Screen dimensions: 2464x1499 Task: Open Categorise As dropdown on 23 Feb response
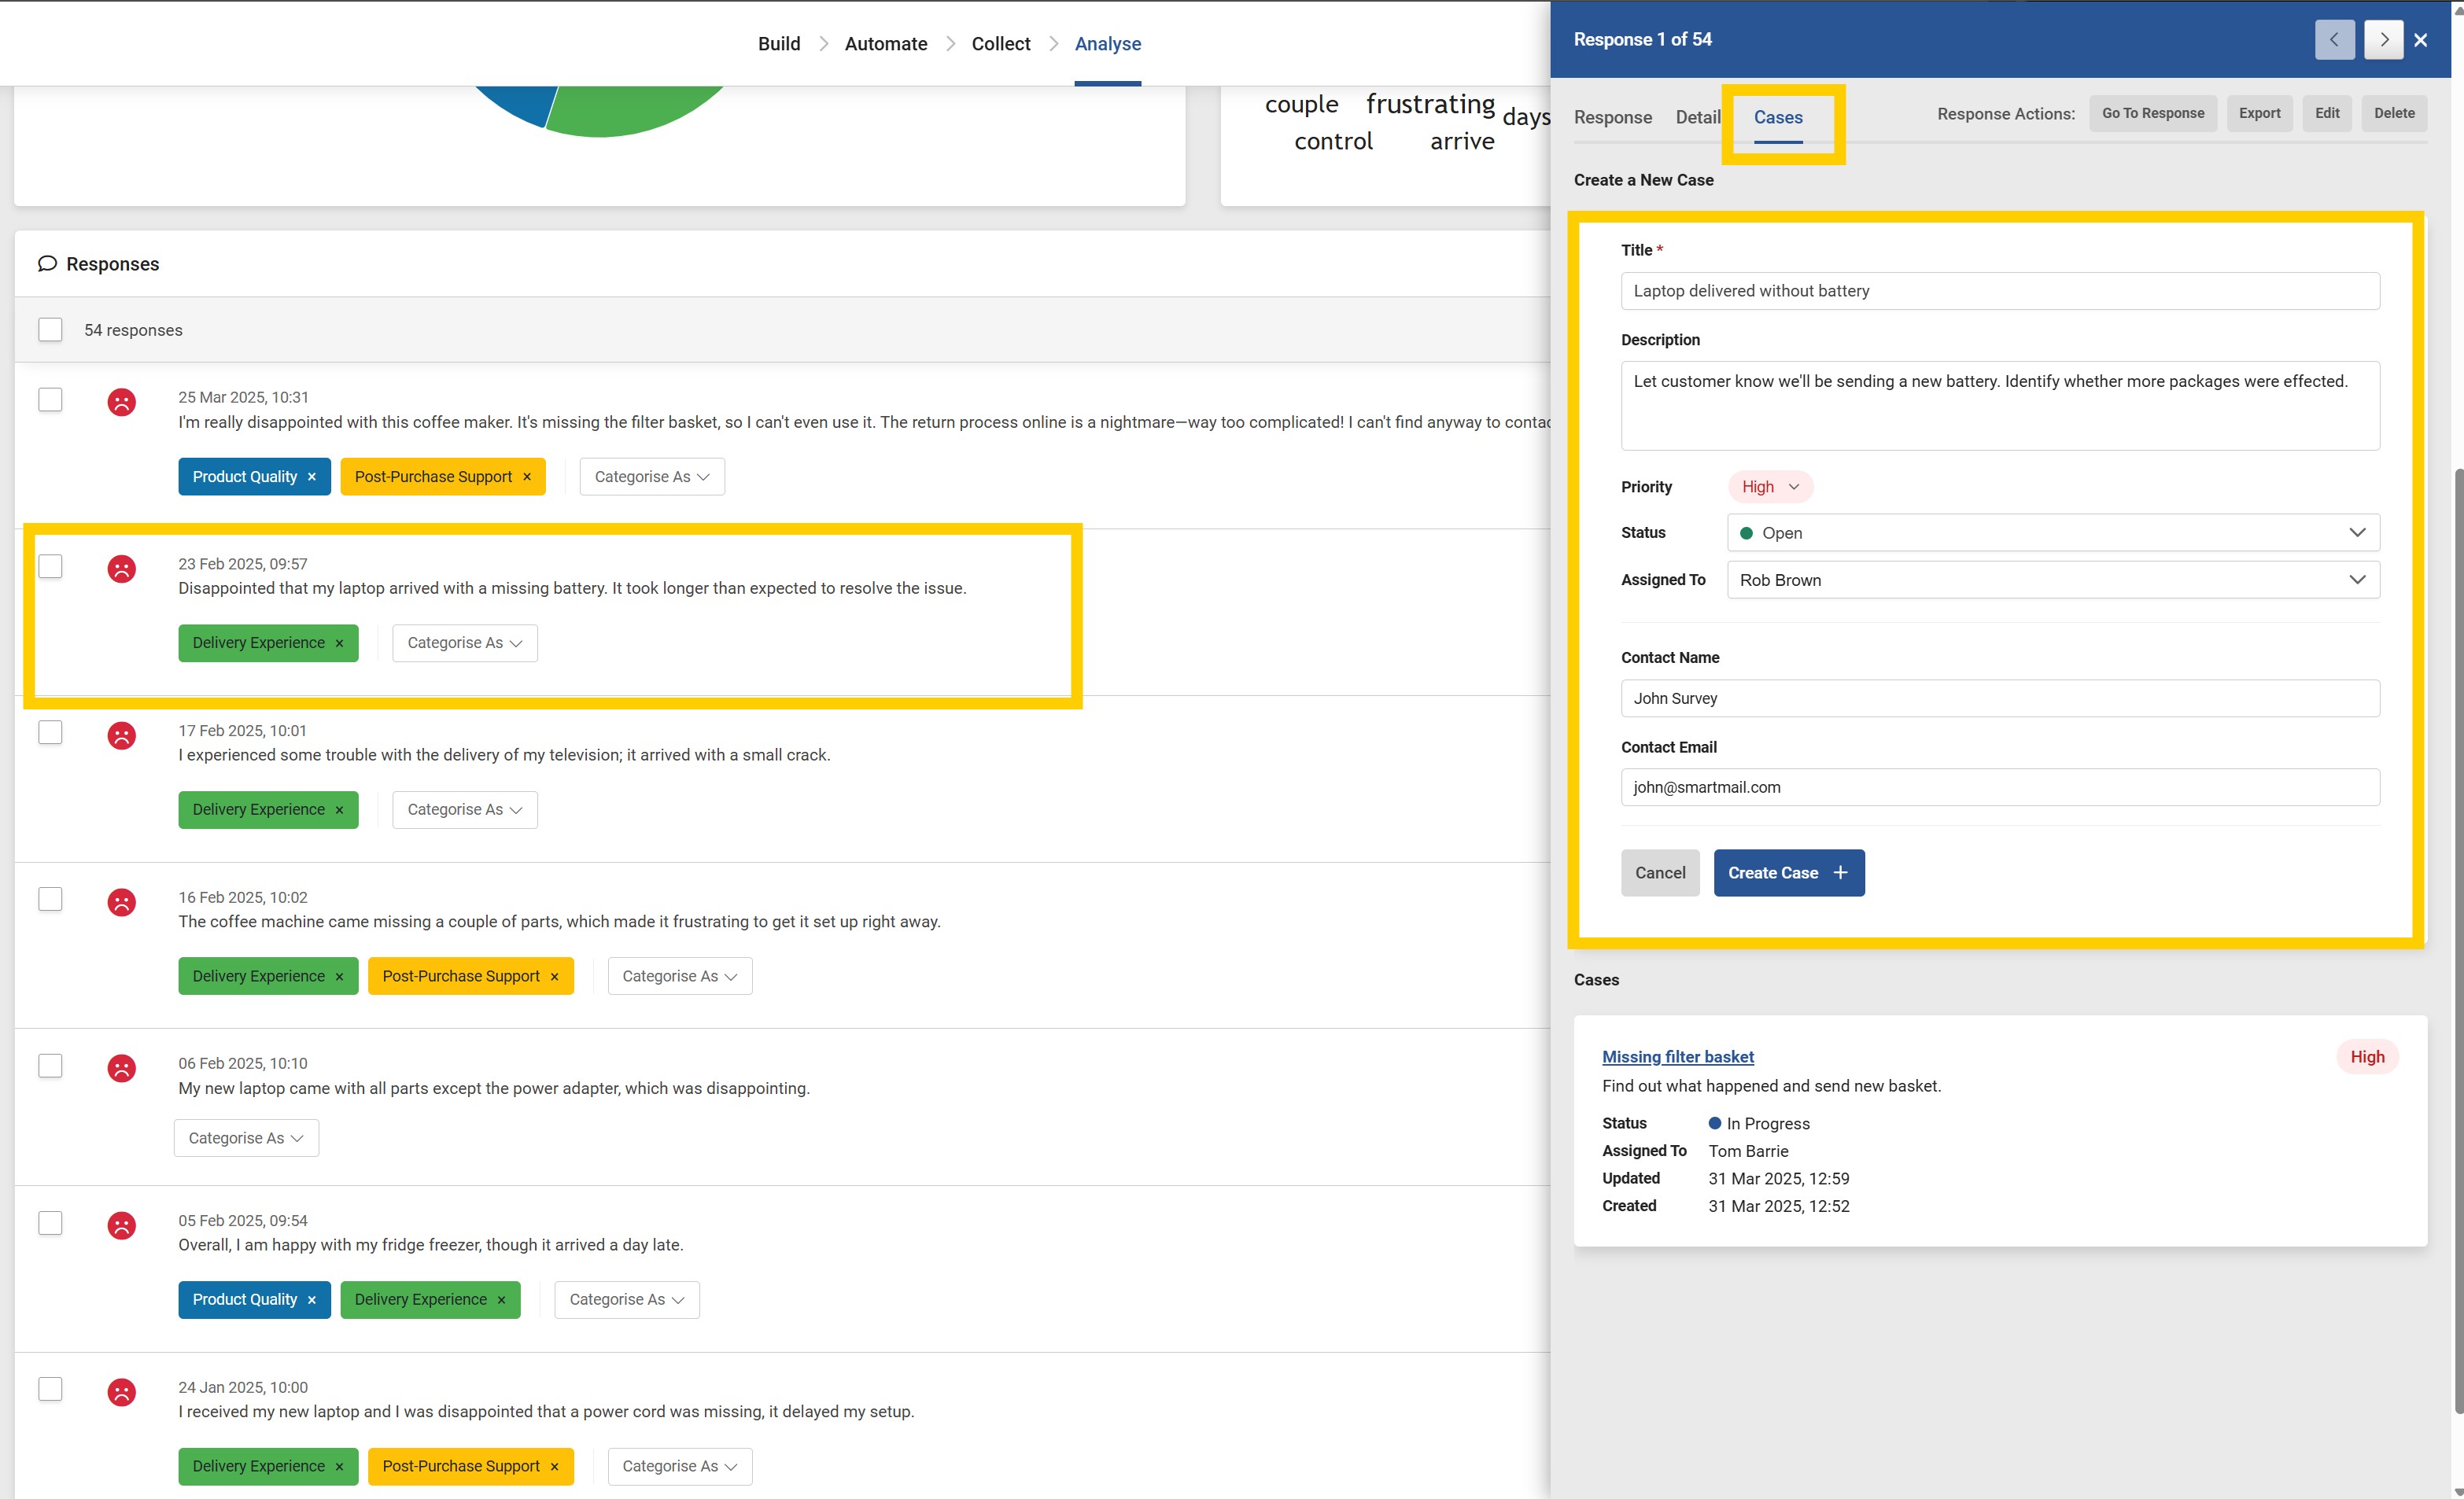tap(465, 643)
